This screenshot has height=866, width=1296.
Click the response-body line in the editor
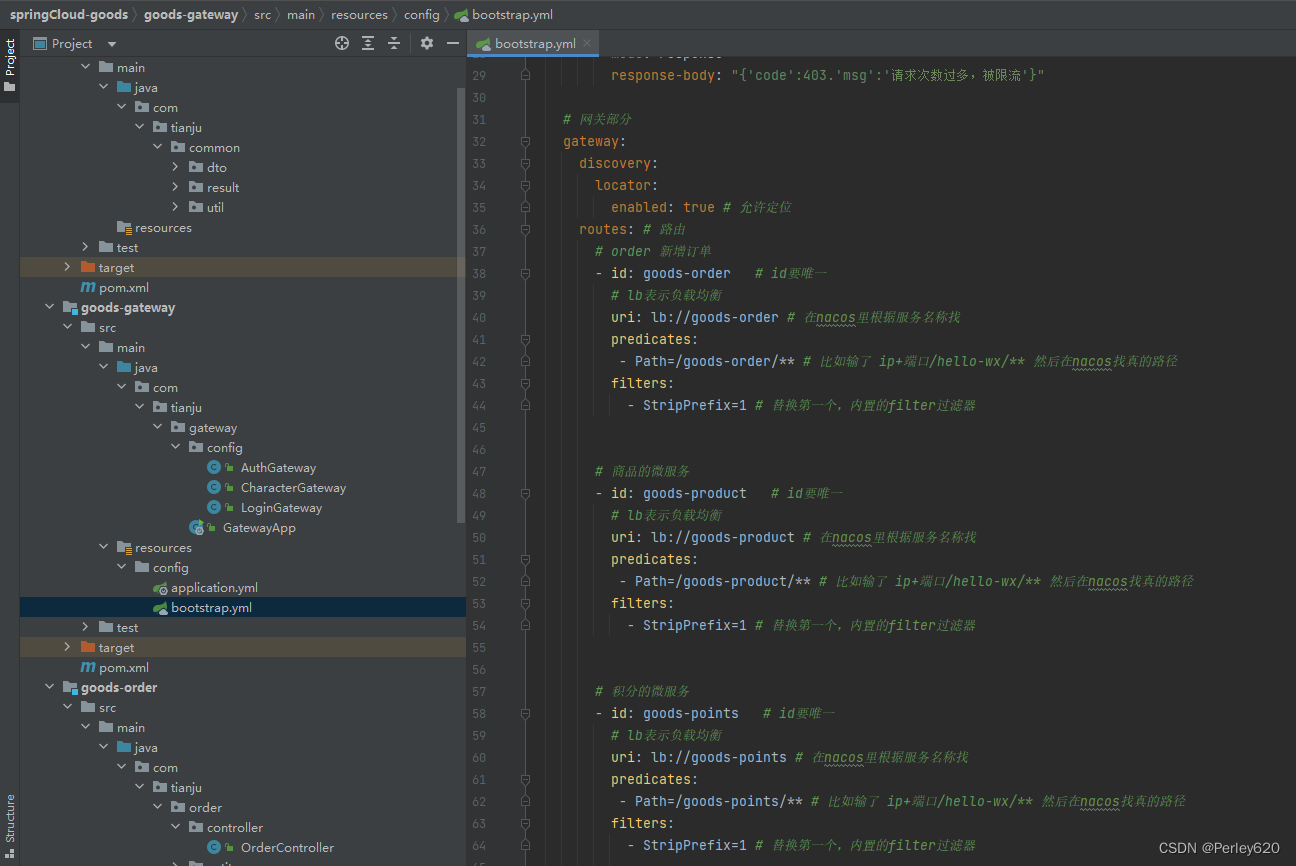(x=828, y=75)
